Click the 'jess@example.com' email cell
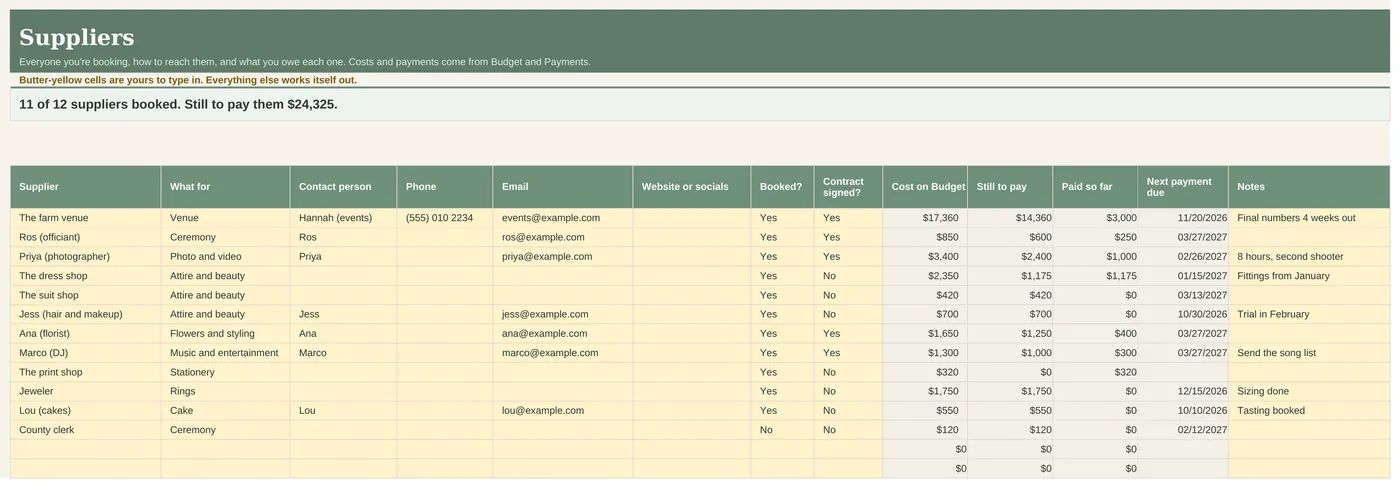1400x488 pixels. (x=563, y=314)
